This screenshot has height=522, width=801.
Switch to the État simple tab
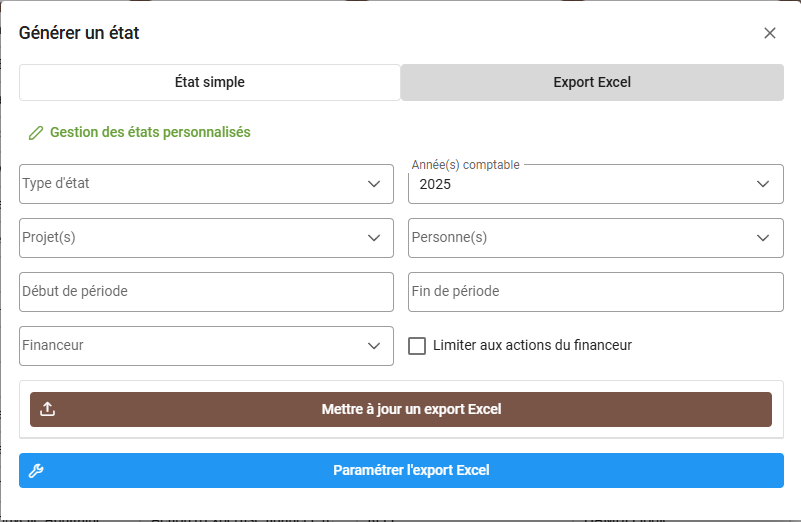coord(210,83)
